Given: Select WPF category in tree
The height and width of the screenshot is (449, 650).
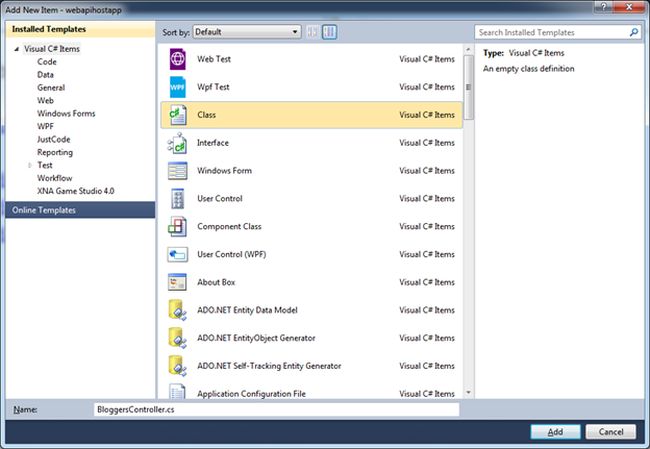Looking at the screenshot, I should 45,126.
